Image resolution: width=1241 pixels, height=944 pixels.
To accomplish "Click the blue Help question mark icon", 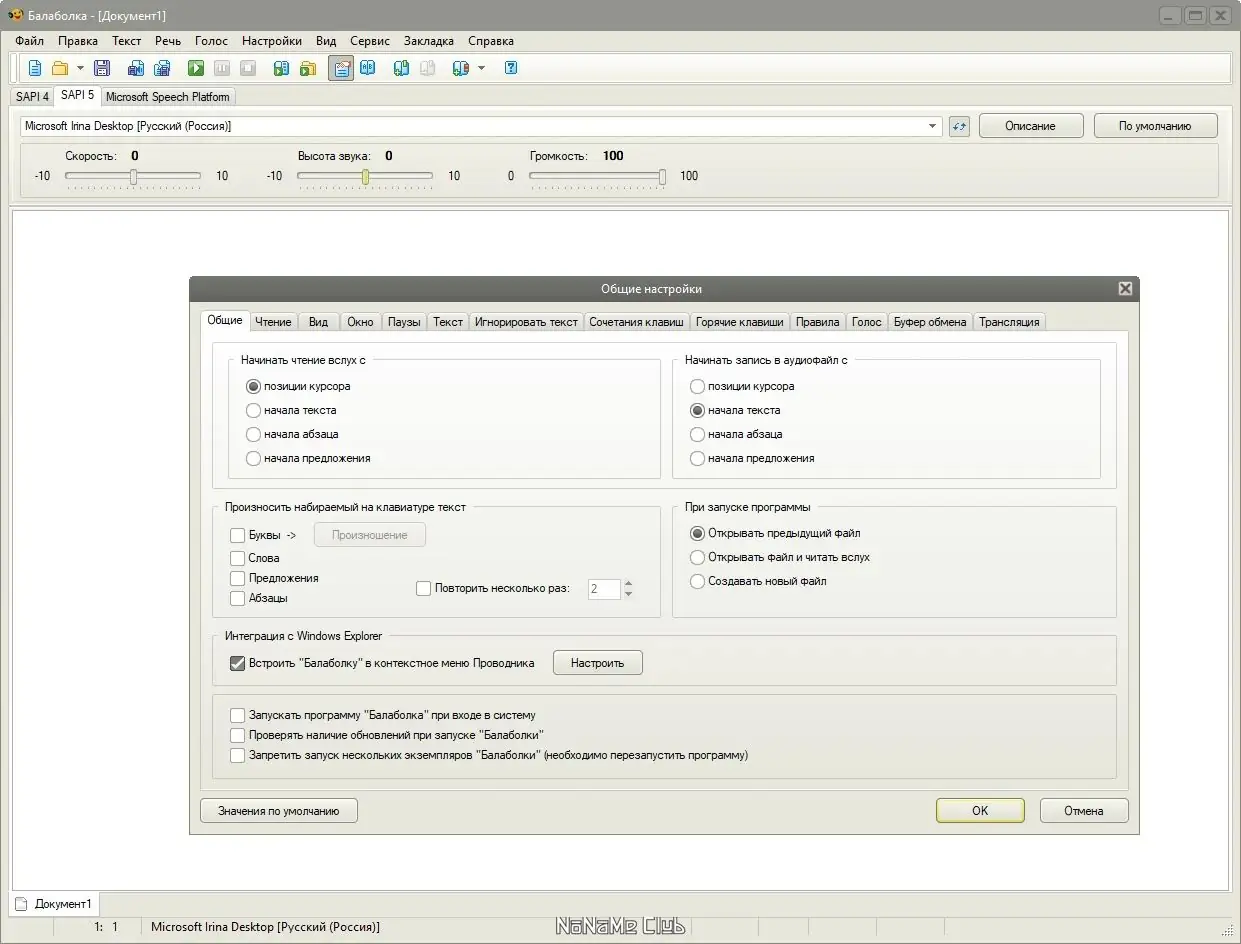I will pyautogui.click(x=511, y=68).
